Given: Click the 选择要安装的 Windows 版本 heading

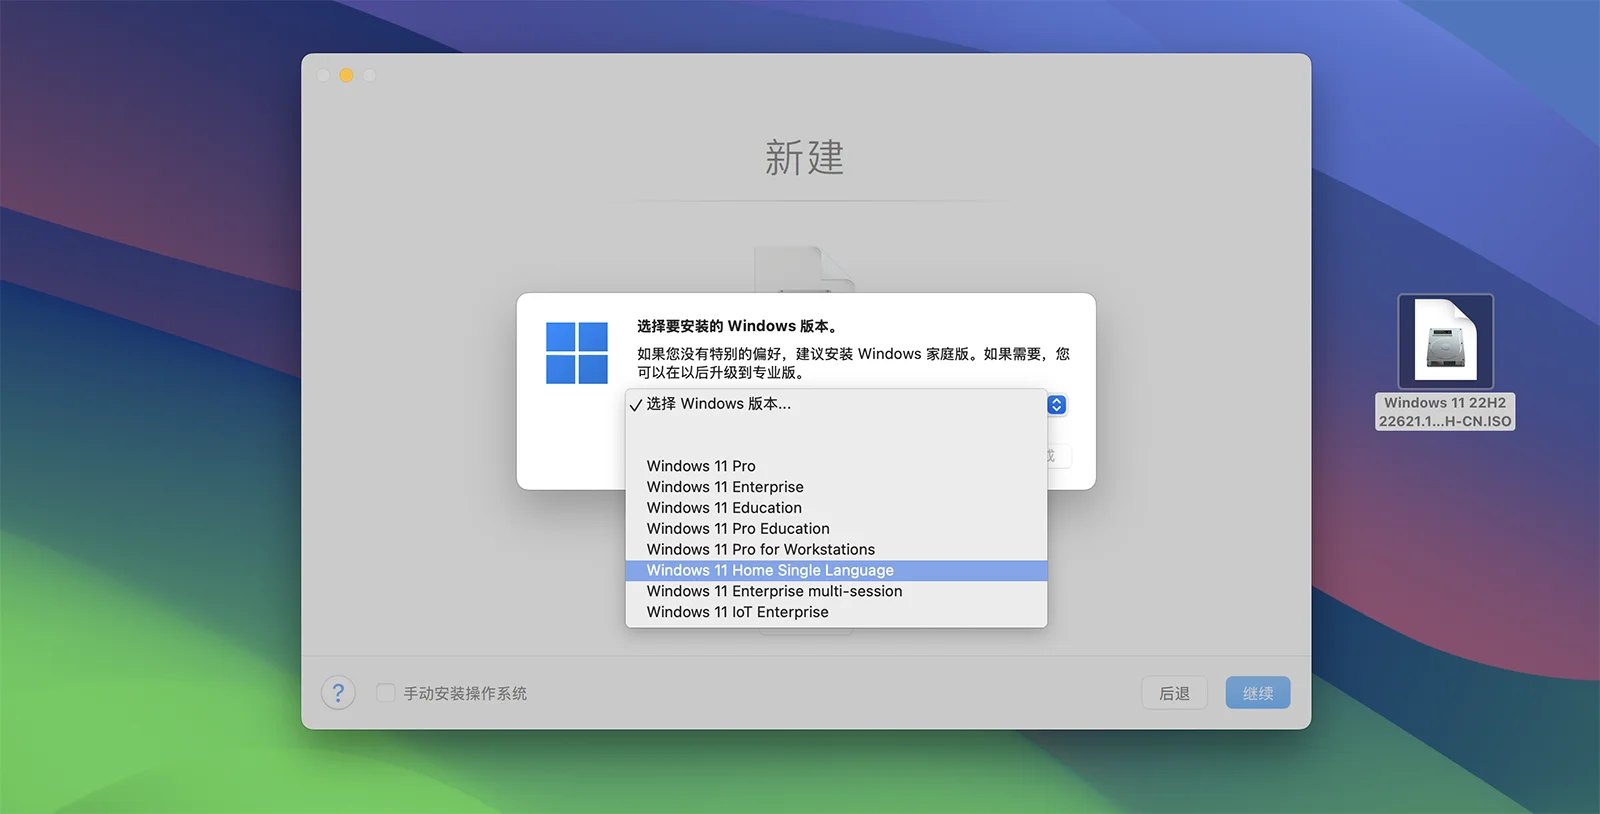Looking at the screenshot, I should (738, 326).
